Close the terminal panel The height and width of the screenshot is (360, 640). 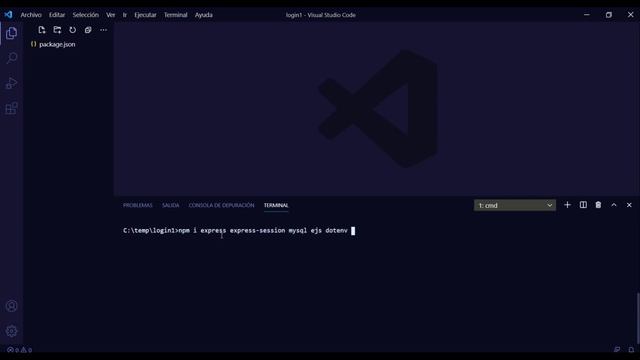[629, 205]
